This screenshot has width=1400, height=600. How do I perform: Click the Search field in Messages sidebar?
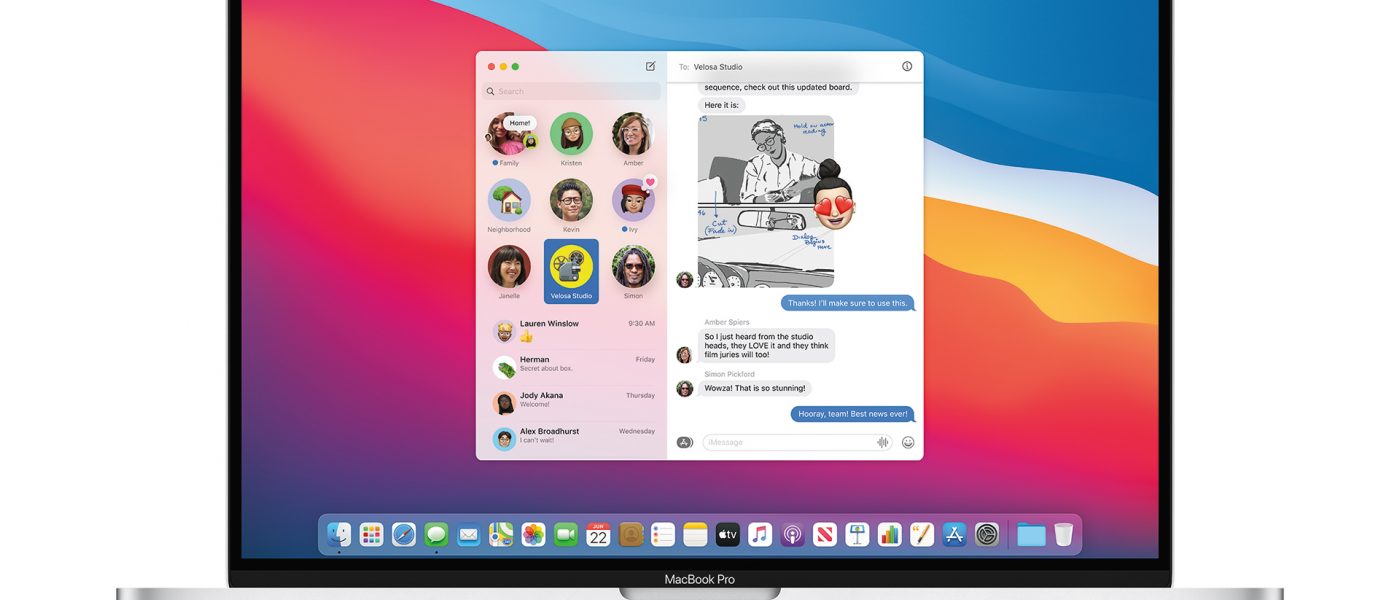click(x=571, y=91)
